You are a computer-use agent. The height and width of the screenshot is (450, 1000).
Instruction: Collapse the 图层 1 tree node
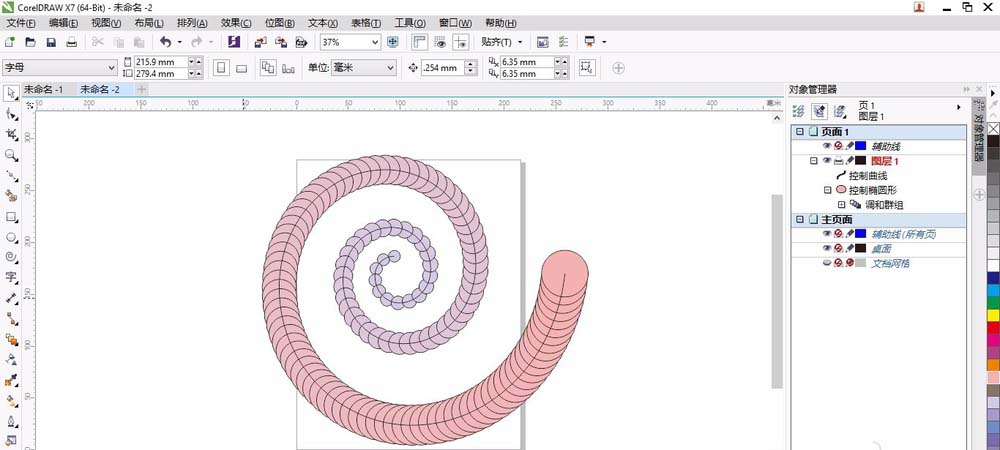coord(813,161)
